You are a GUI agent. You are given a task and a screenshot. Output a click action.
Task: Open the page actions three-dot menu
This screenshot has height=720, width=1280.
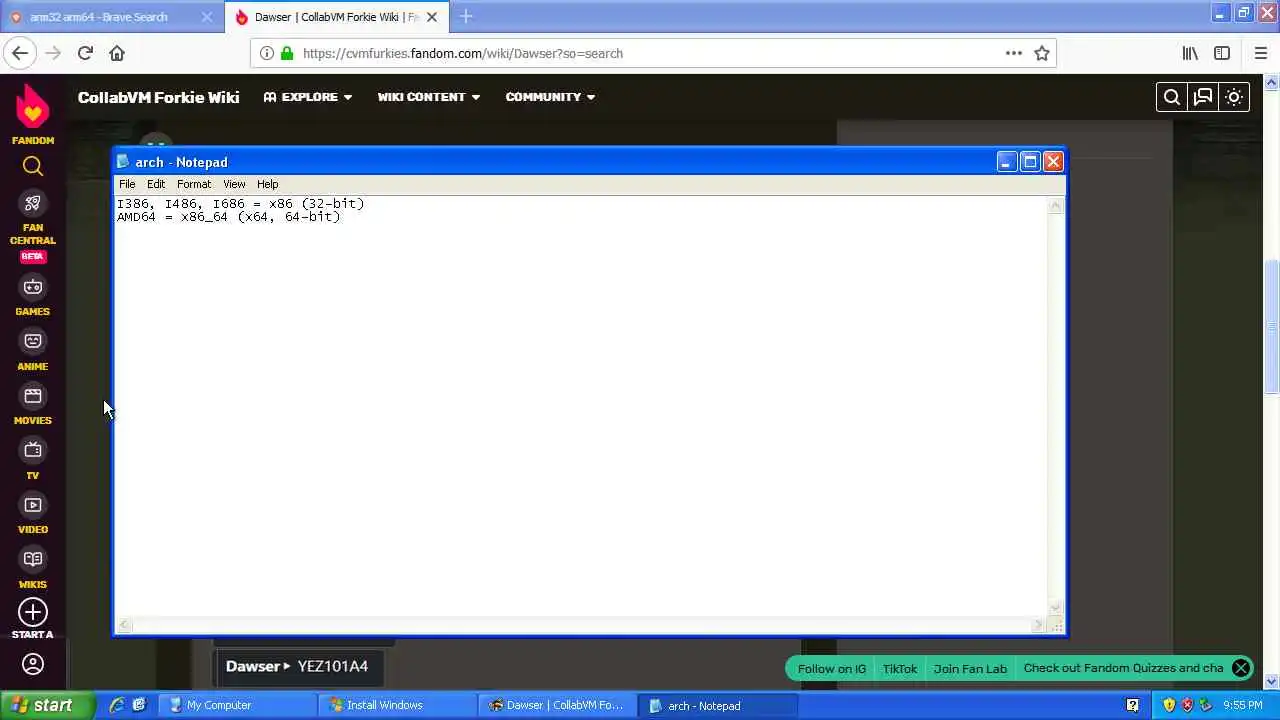point(1014,53)
